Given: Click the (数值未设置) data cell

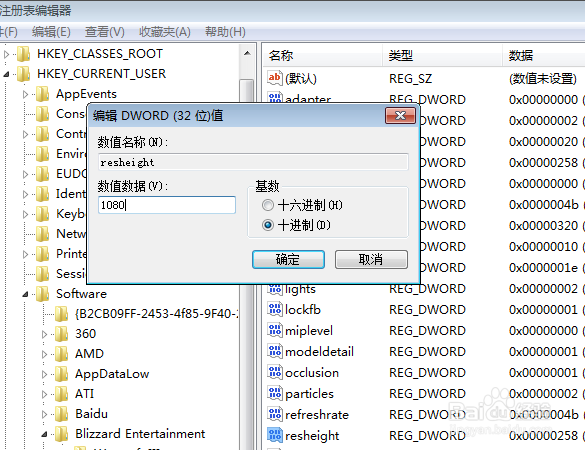Looking at the screenshot, I should pyautogui.click(x=543, y=78).
